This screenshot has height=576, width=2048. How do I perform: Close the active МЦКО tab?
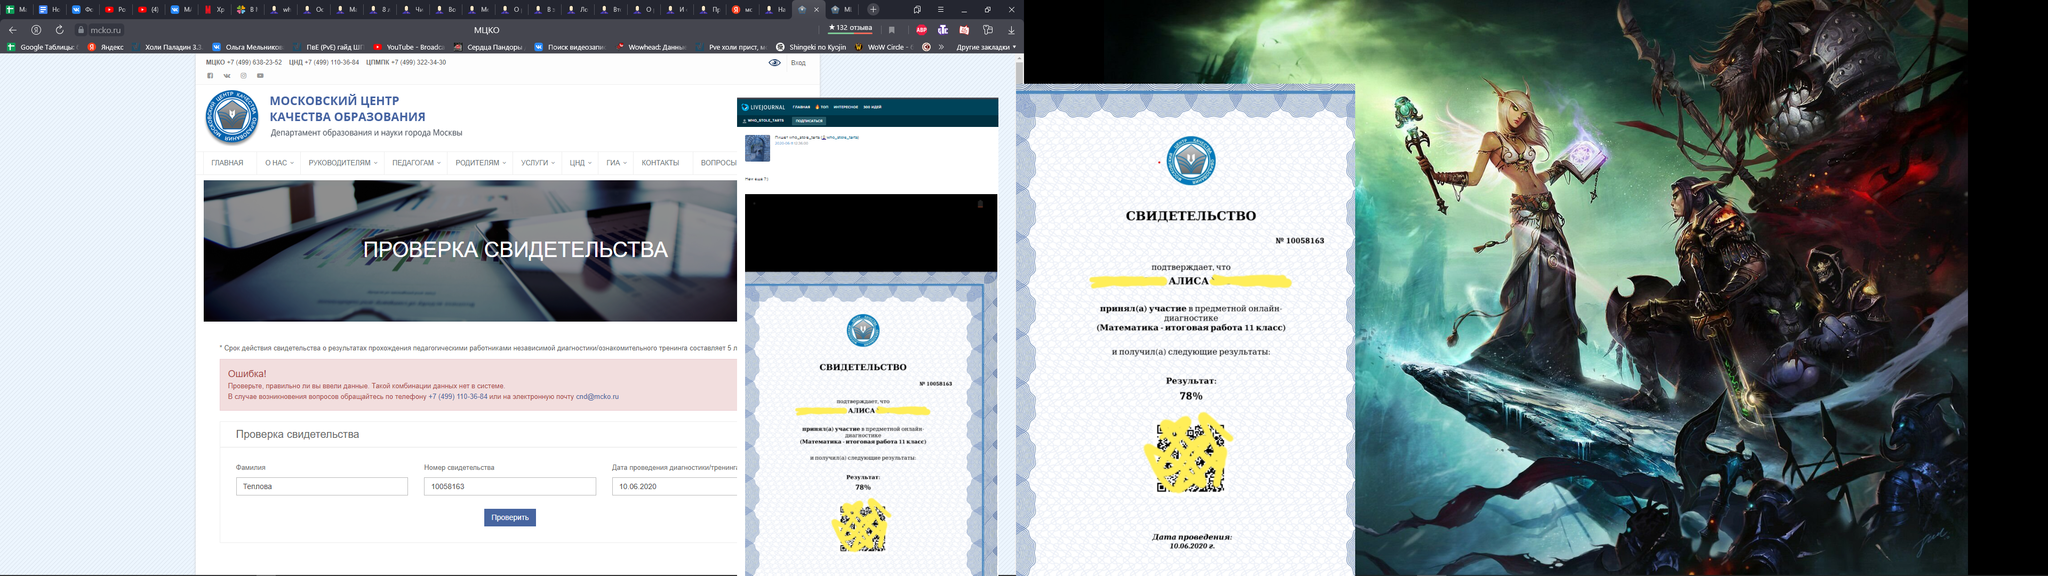pos(816,9)
